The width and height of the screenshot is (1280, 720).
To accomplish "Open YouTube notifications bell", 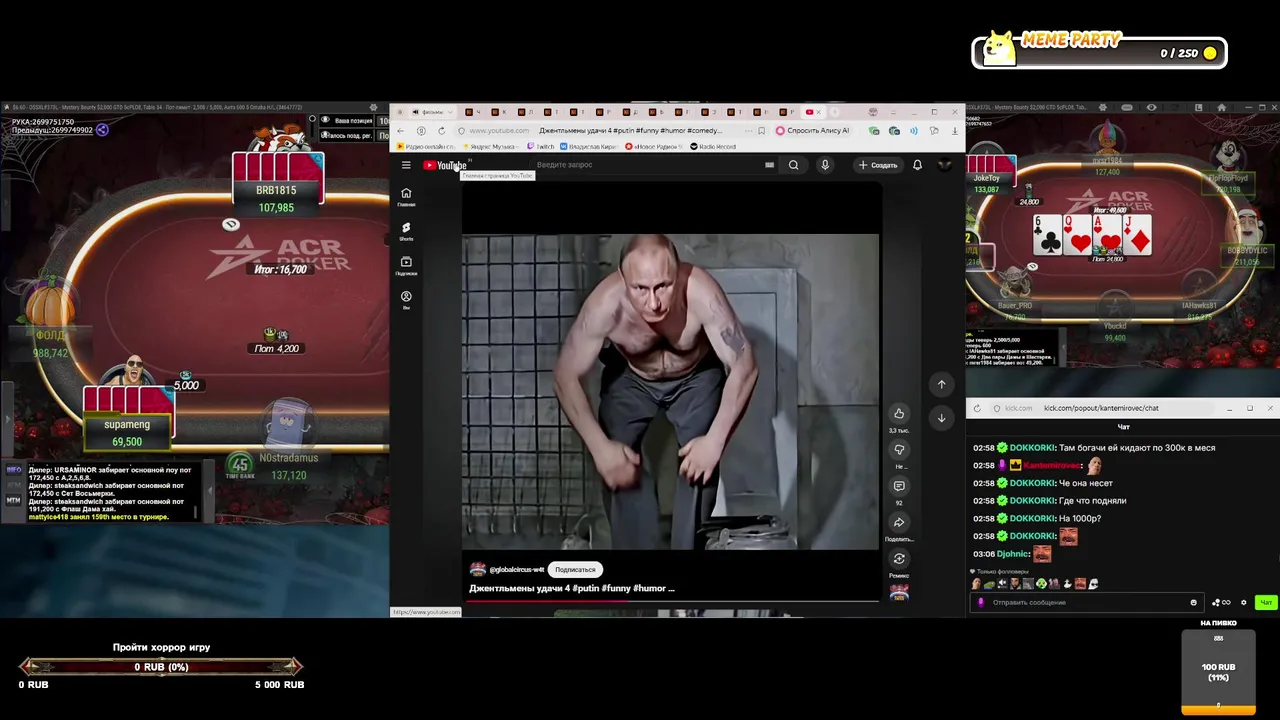I will pyautogui.click(x=917, y=165).
